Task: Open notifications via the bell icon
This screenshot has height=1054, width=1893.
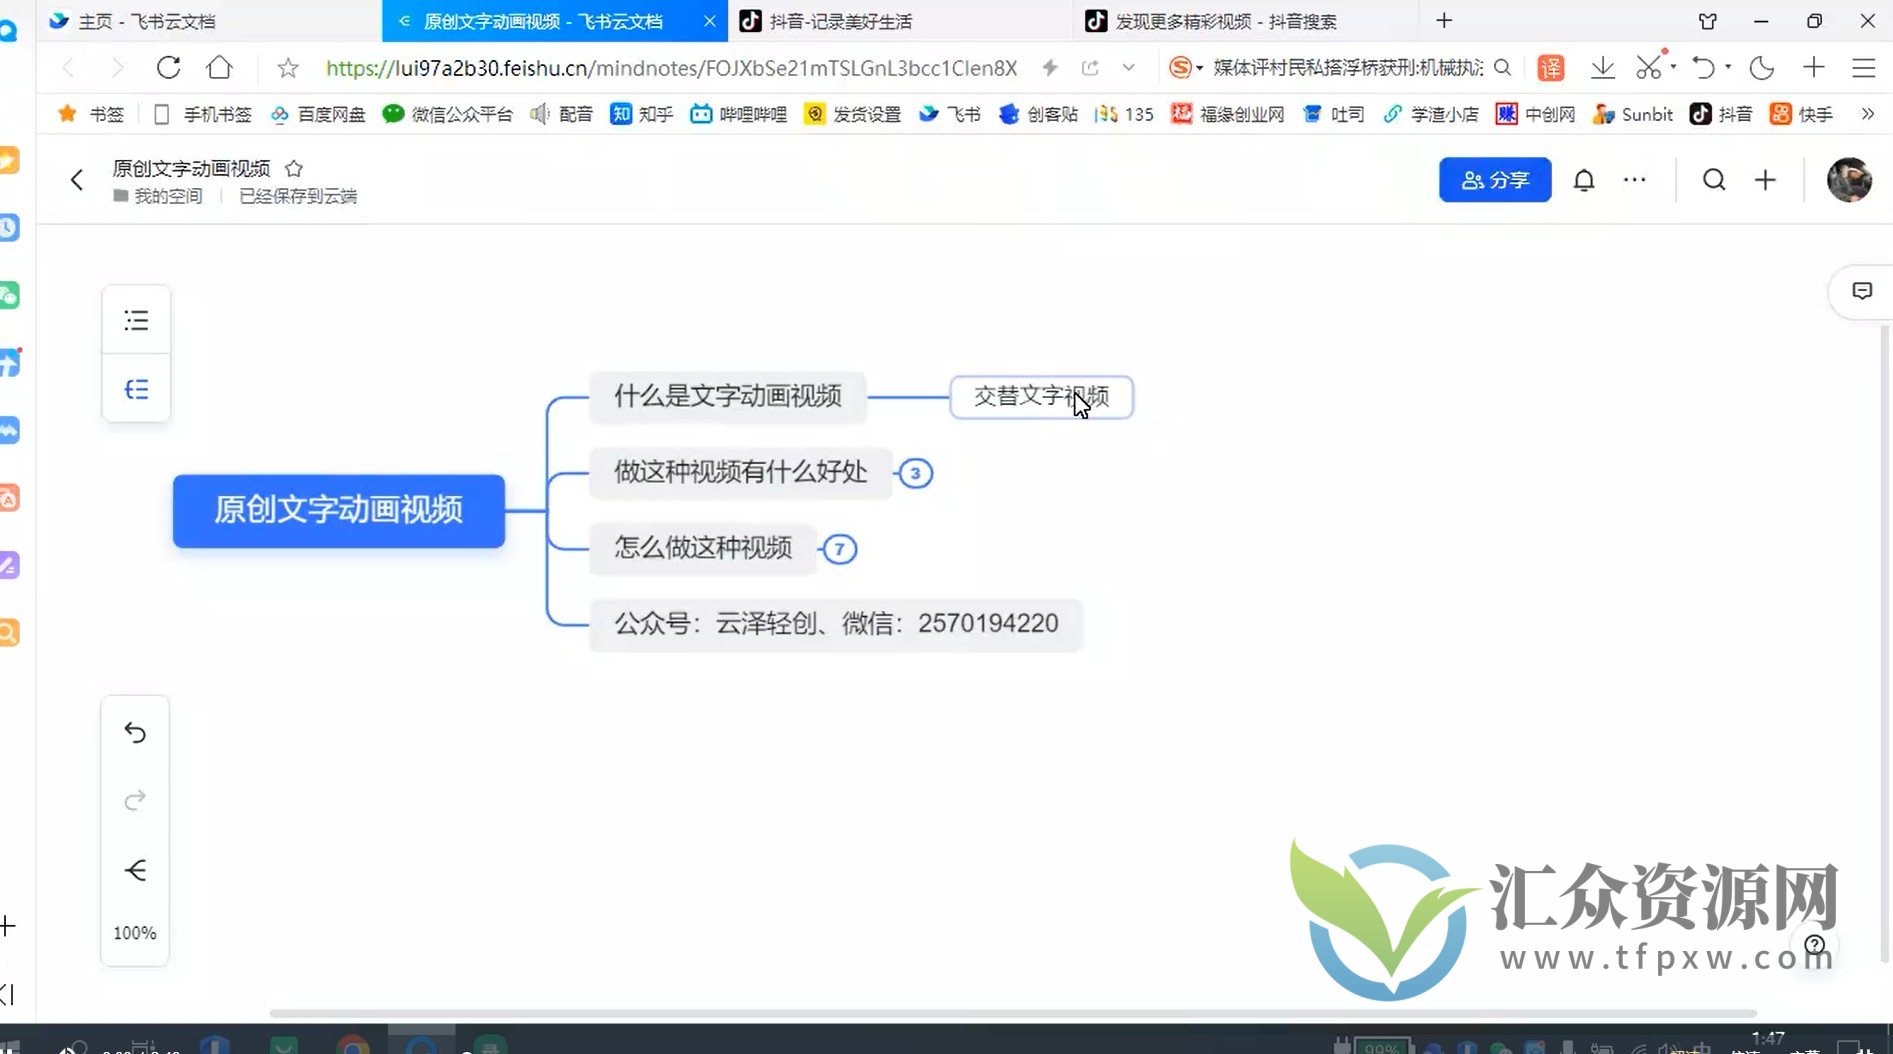Action: coord(1584,180)
